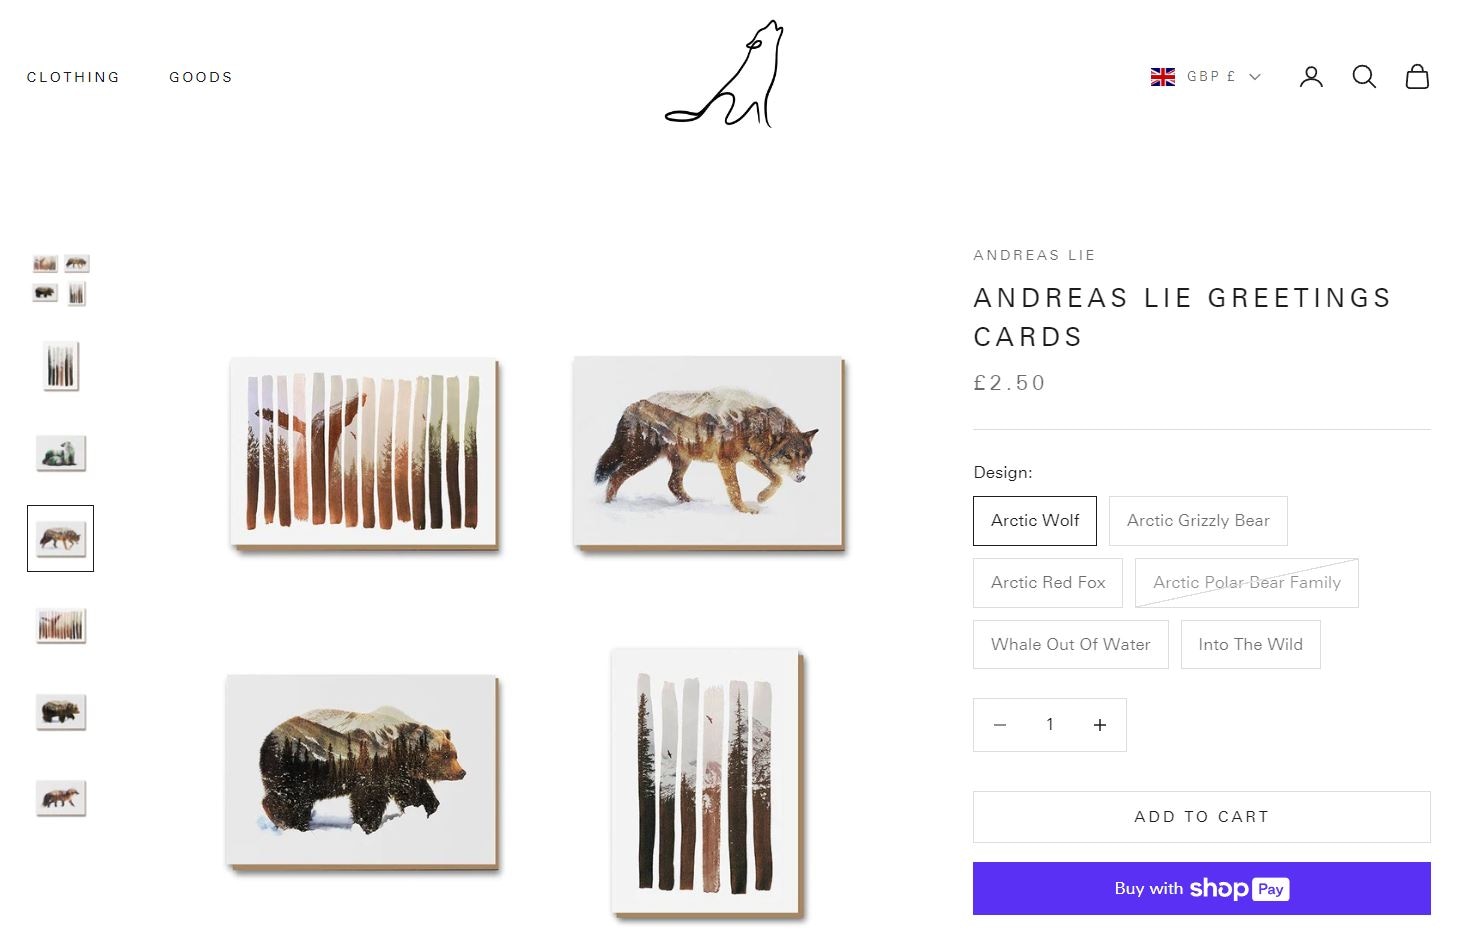Decrease quantity with the minus icon
The height and width of the screenshot is (937, 1462).
point(1000,725)
